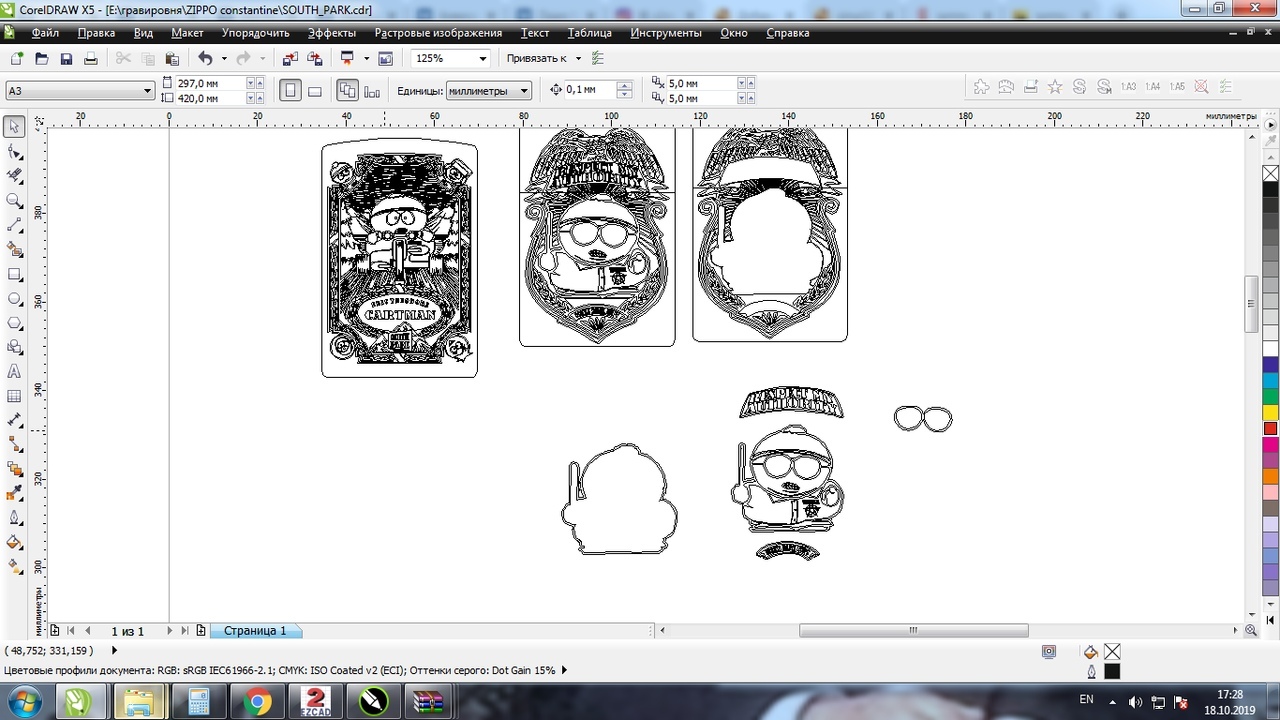Expand the color profile status arrow
Viewport: 1280px width, 720px height.
coord(564,670)
